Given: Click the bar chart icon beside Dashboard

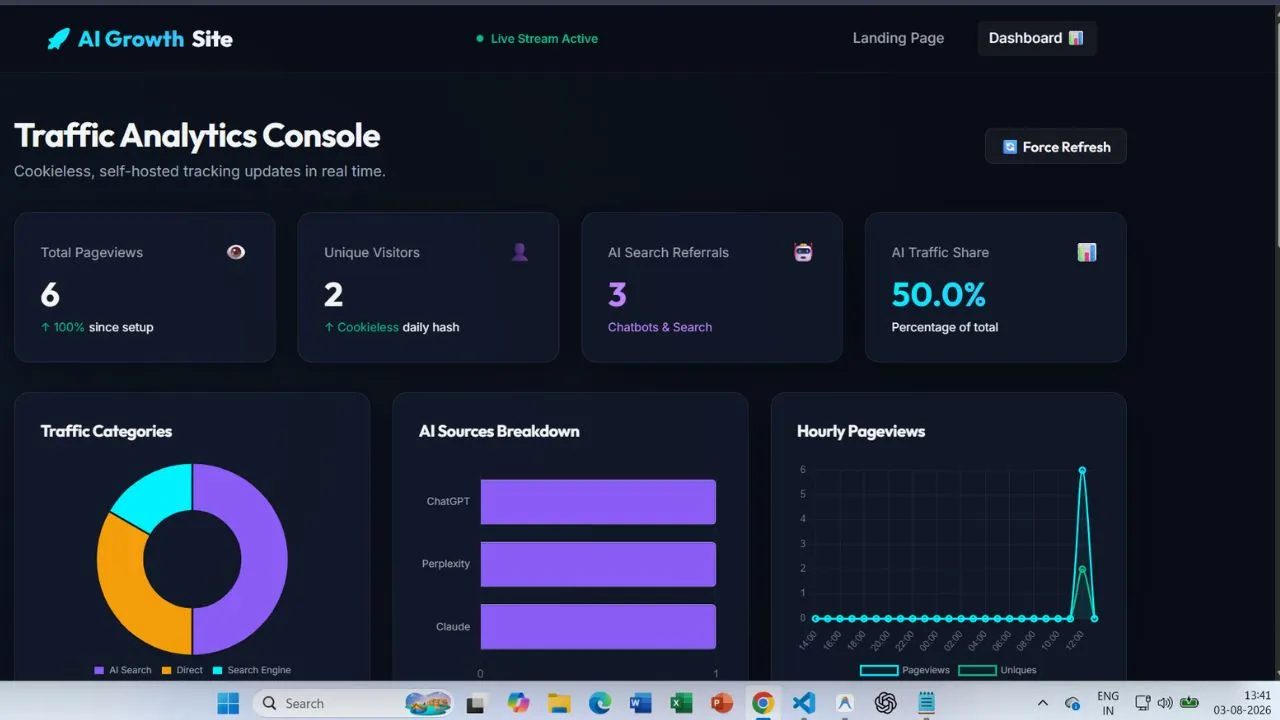Looking at the screenshot, I should pyautogui.click(x=1076, y=38).
